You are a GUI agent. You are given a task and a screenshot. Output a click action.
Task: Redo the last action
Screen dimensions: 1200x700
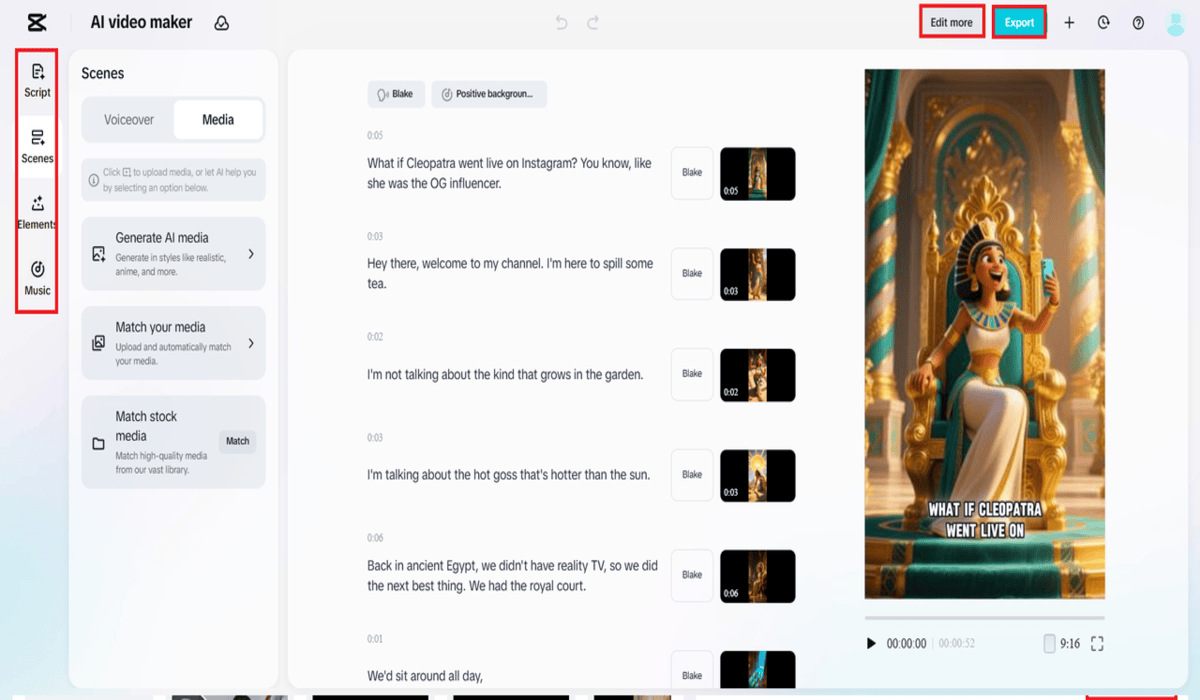click(593, 22)
